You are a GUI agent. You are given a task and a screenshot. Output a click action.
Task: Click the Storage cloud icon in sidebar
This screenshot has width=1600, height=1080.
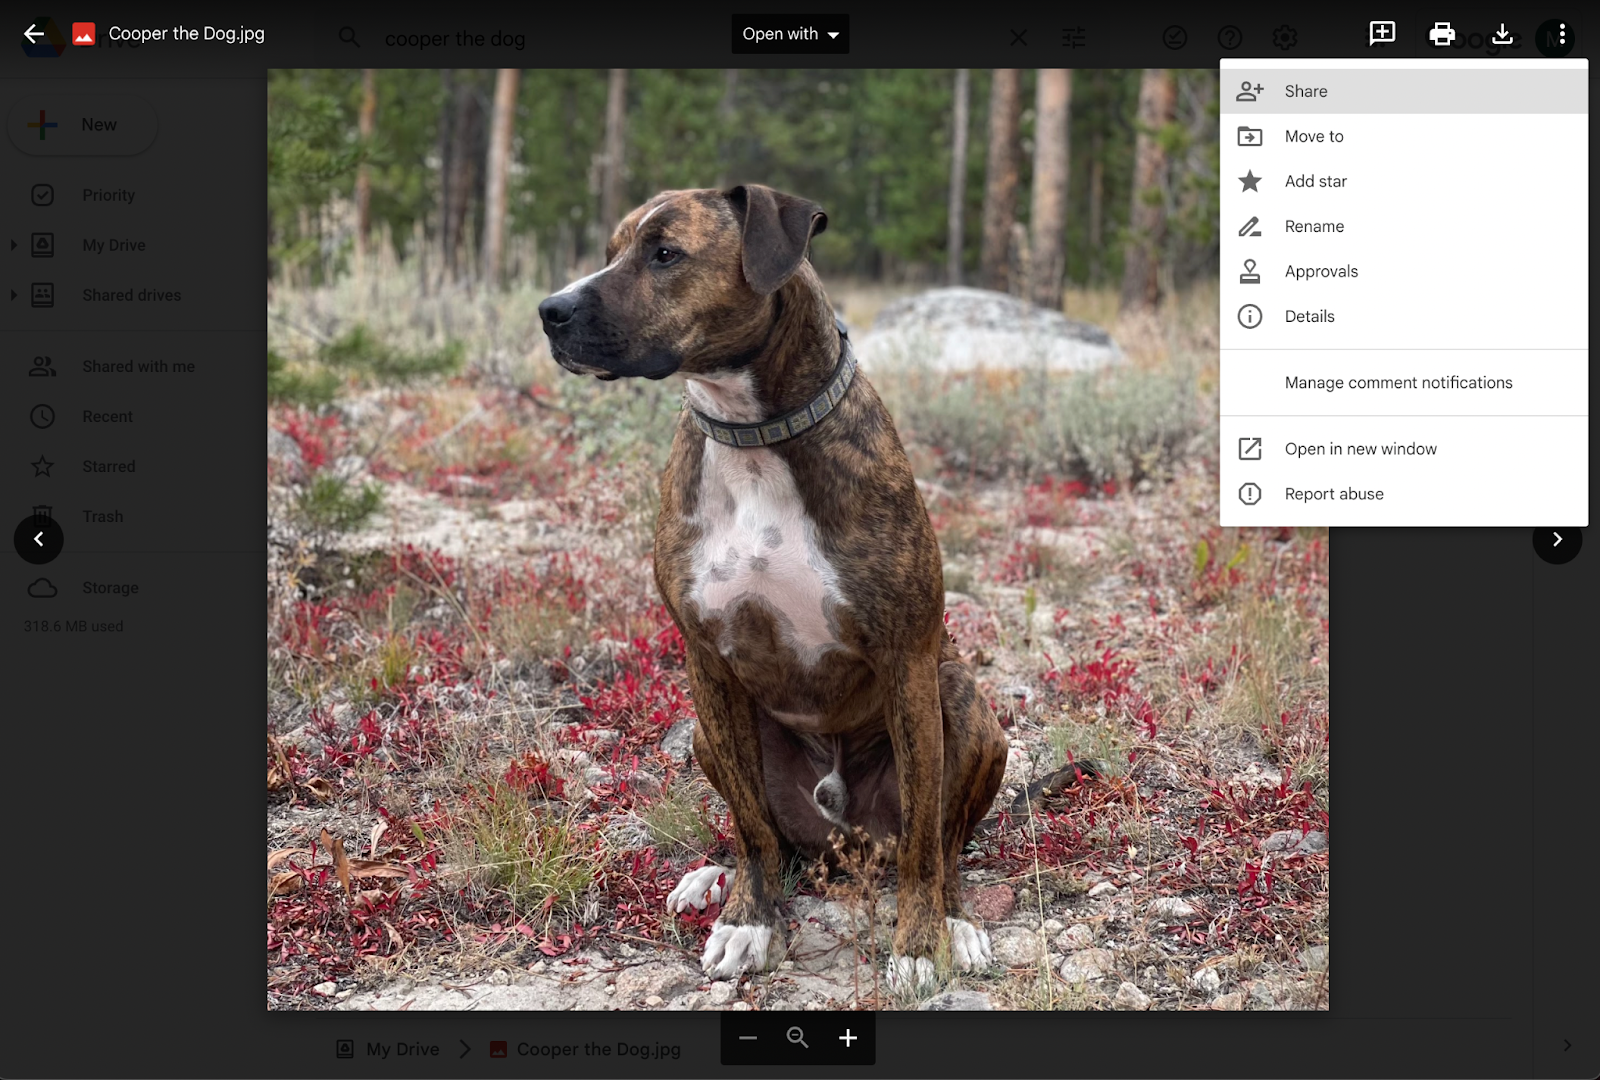point(42,588)
